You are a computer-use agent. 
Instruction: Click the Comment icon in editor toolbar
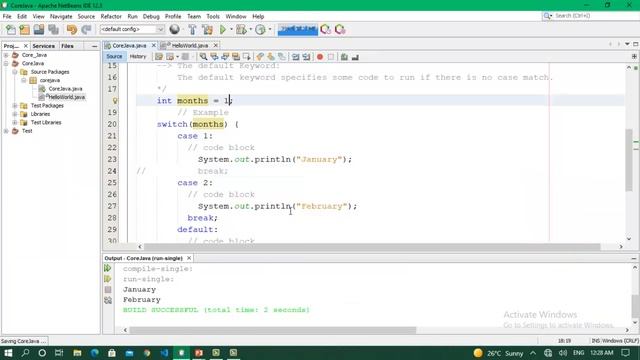coord(344,57)
